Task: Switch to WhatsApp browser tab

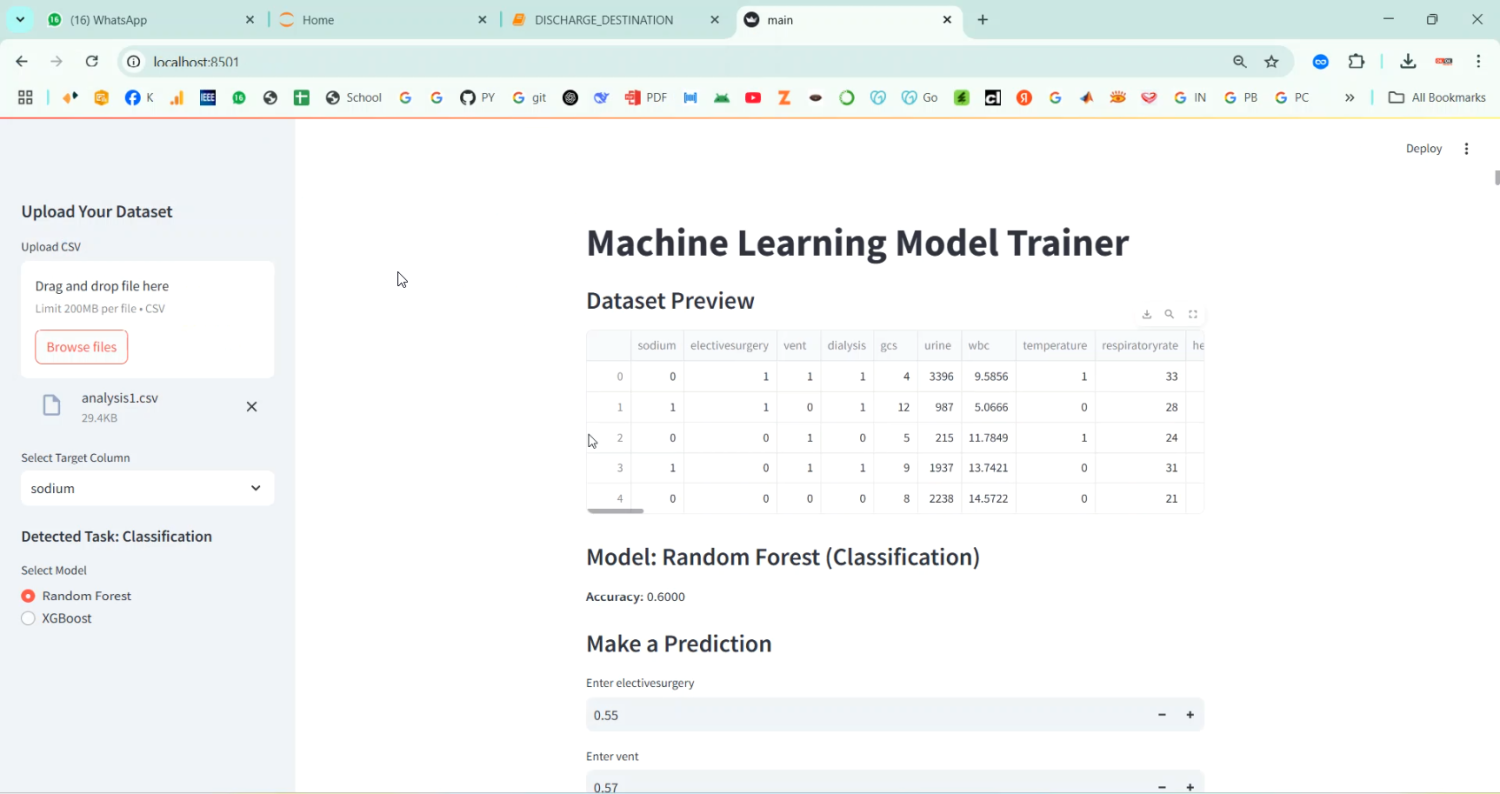Action: [x=140, y=20]
